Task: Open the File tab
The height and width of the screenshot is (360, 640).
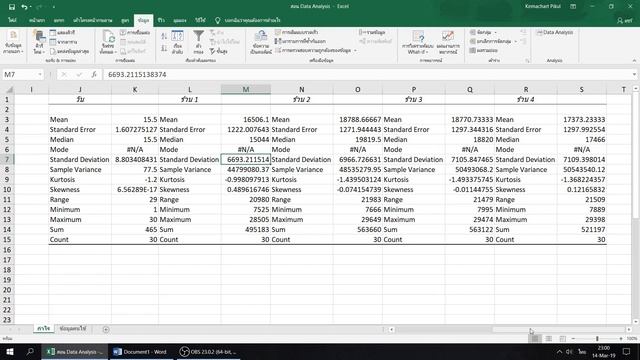Action: click(12, 20)
